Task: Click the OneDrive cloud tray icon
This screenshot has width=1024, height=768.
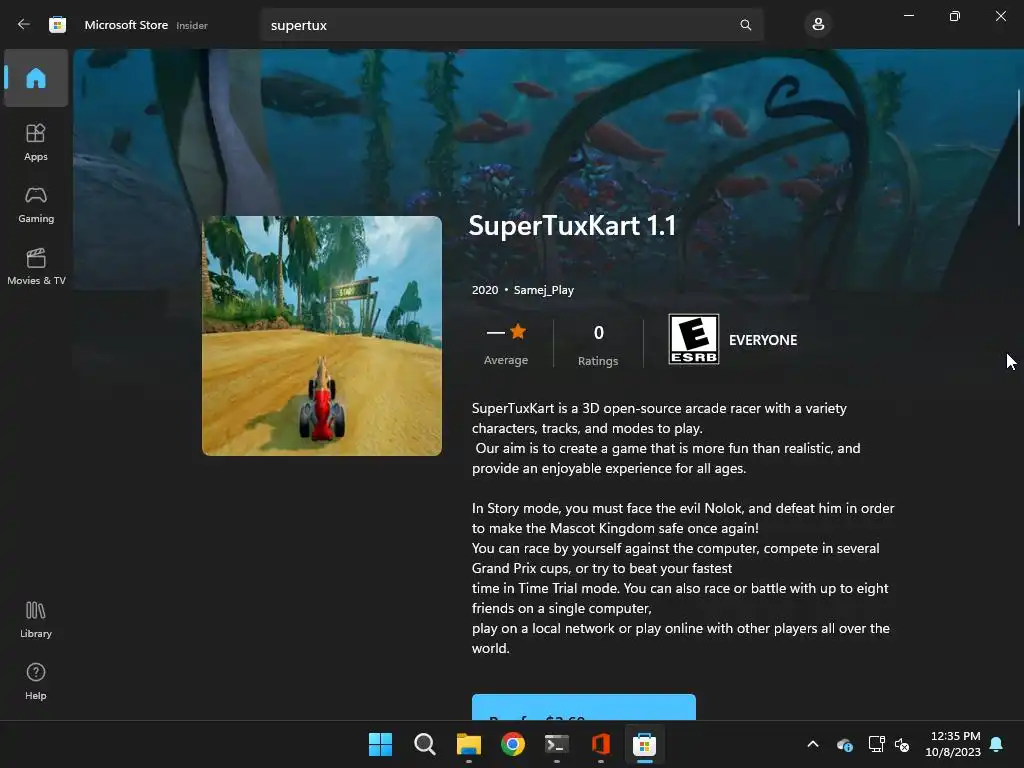Action: pyautogui.click(x=844, y=744)
